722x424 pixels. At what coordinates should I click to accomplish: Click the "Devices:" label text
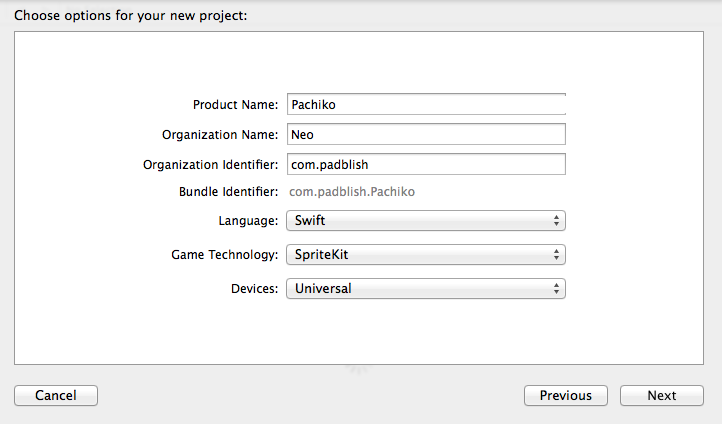click(255, 289)
